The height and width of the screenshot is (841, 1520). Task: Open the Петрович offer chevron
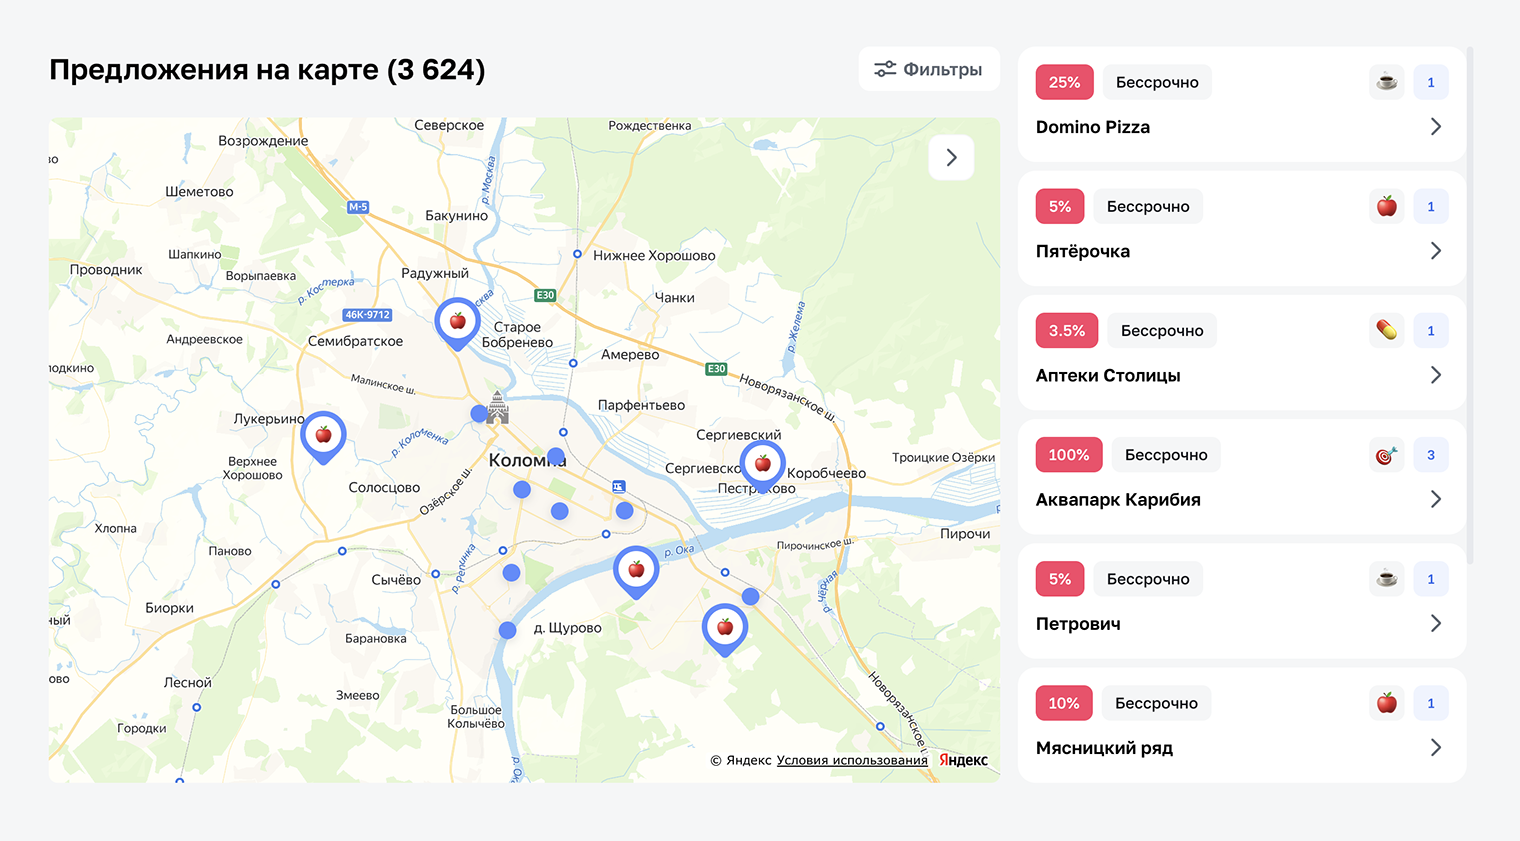[1436, 623]
